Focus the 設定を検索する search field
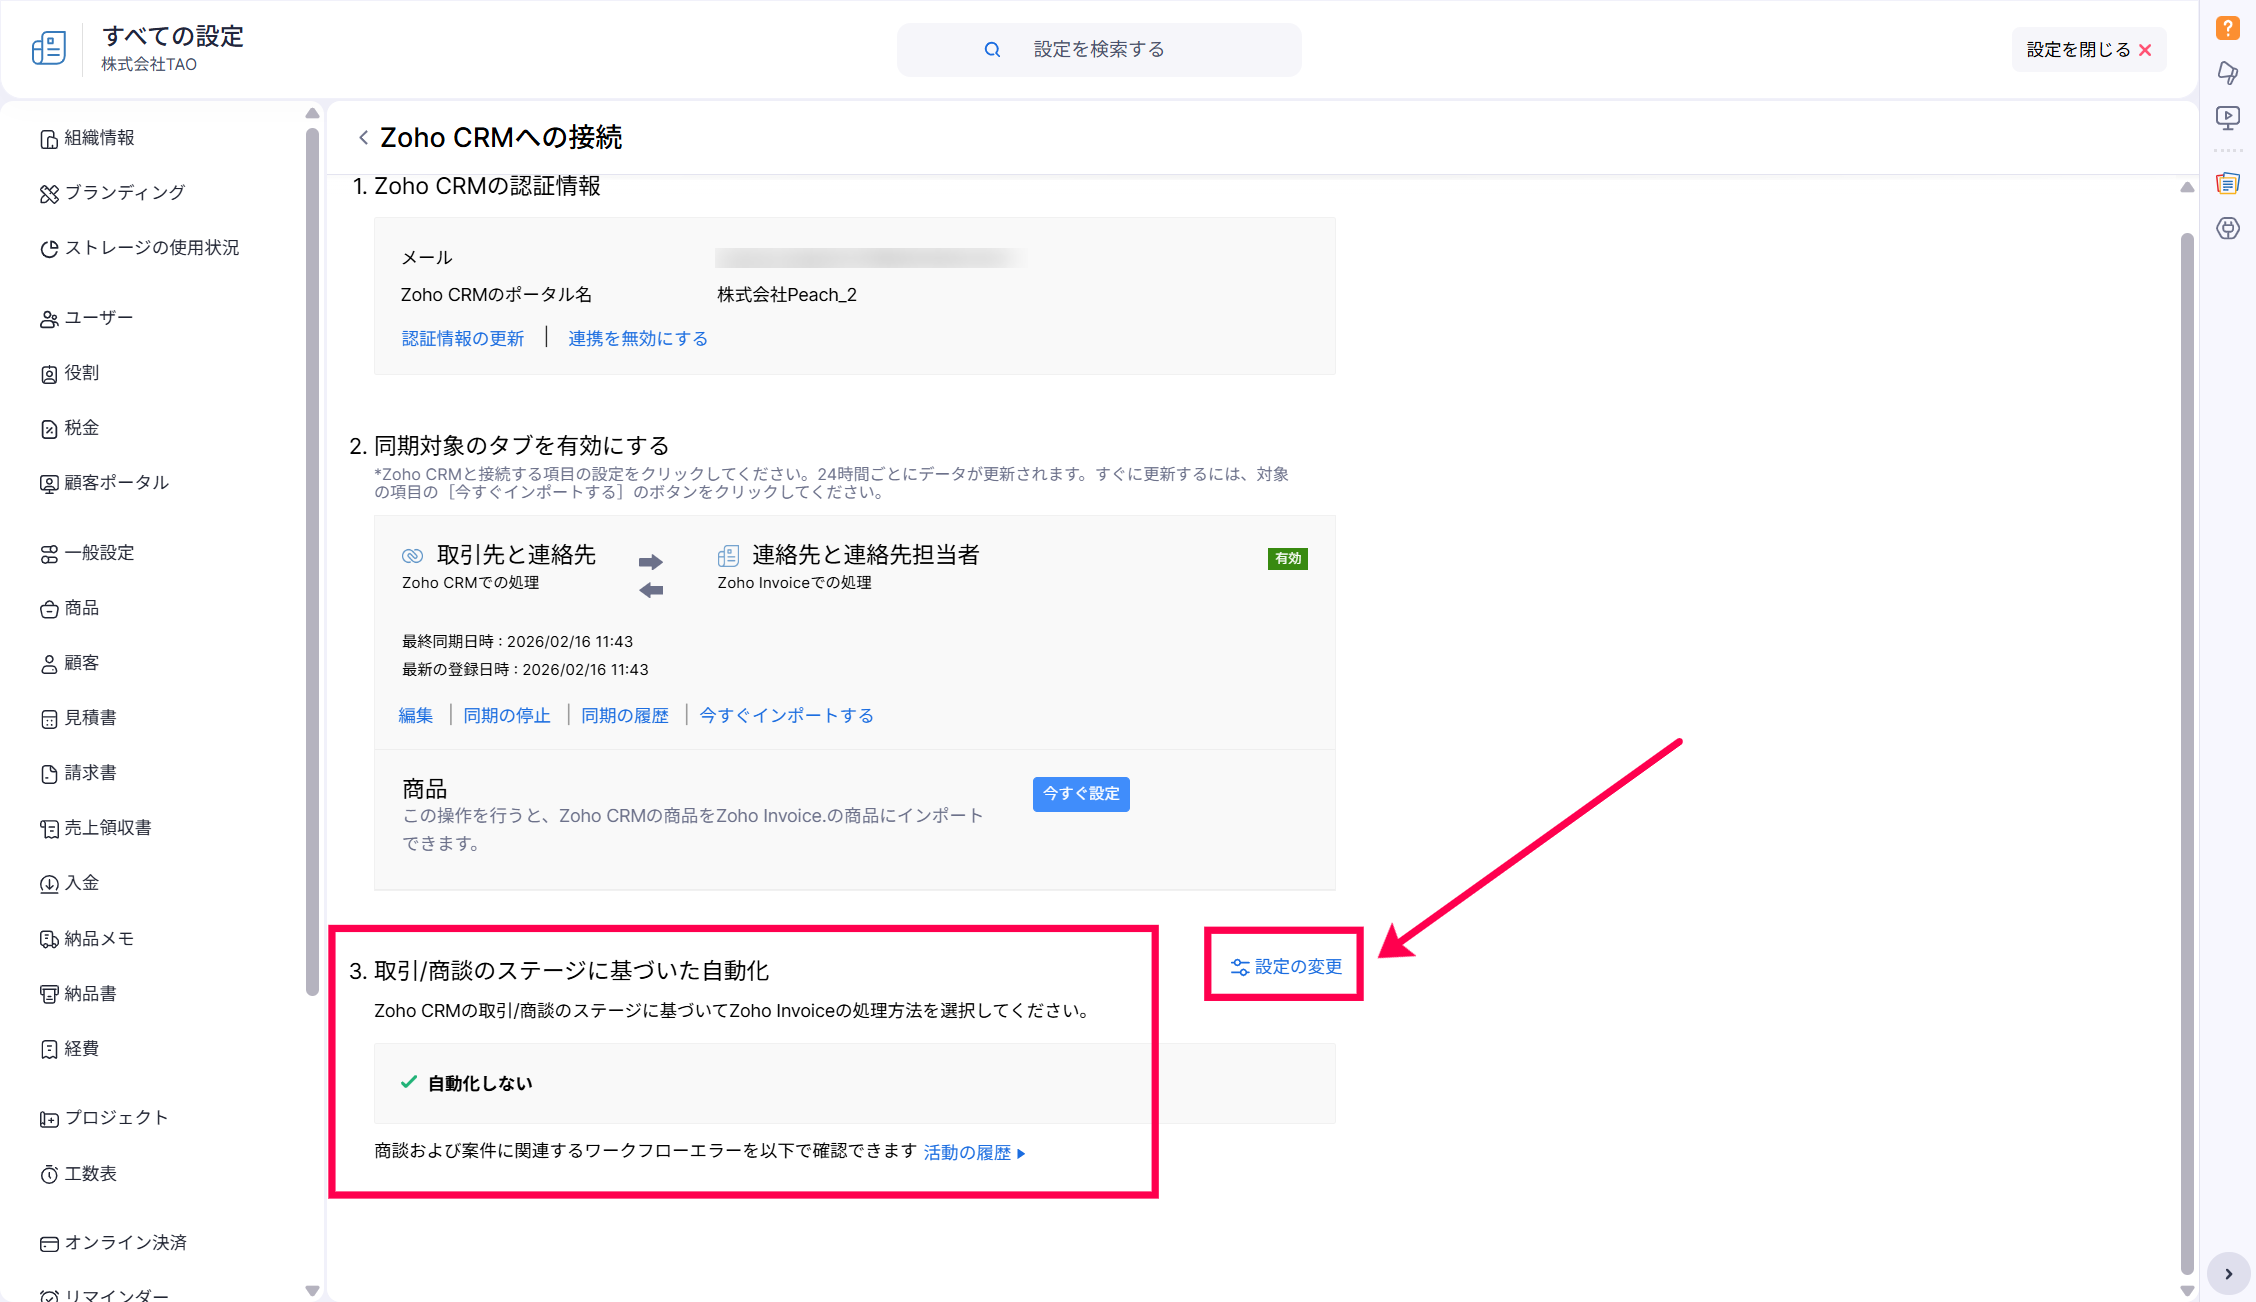 point(1098,49)
